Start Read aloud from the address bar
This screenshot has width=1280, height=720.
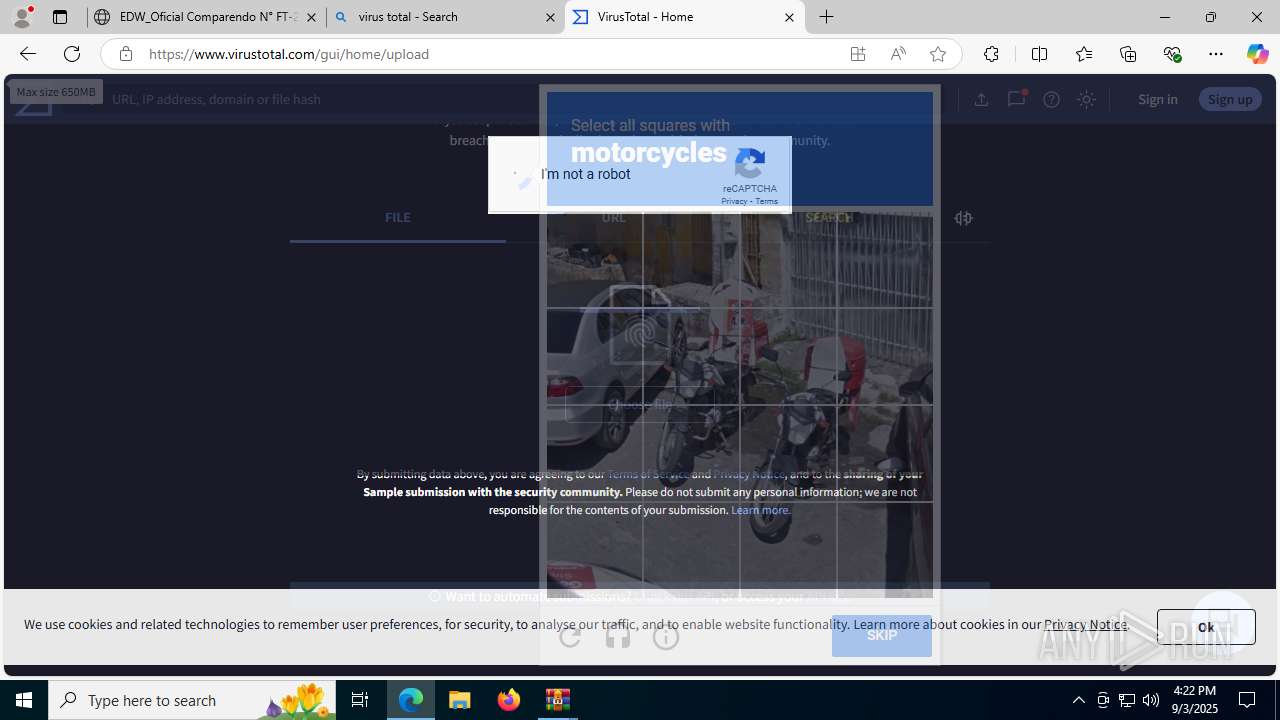[898, 54]
